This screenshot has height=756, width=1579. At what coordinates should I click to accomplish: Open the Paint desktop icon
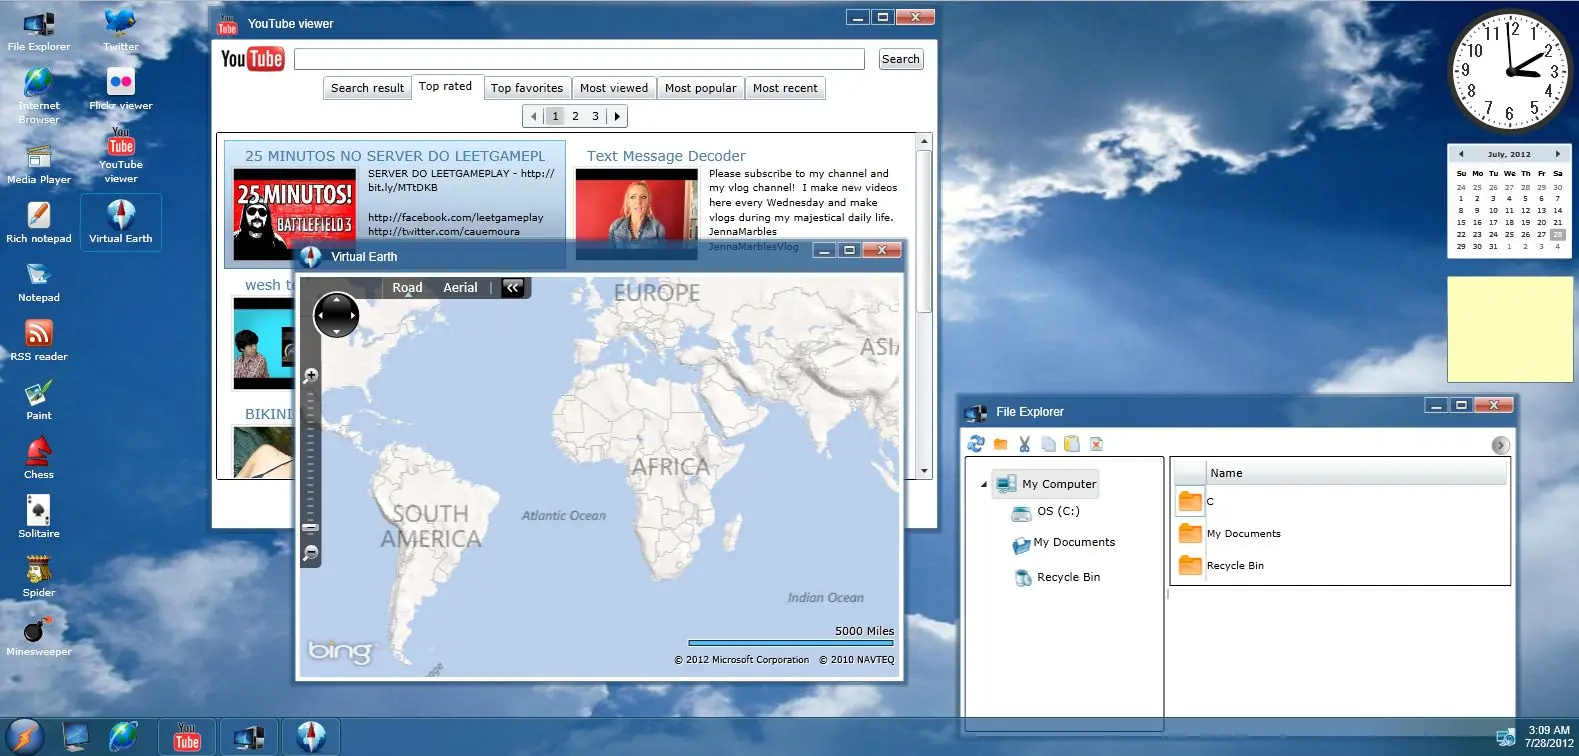pyautogui.click(x=39, y=400)
